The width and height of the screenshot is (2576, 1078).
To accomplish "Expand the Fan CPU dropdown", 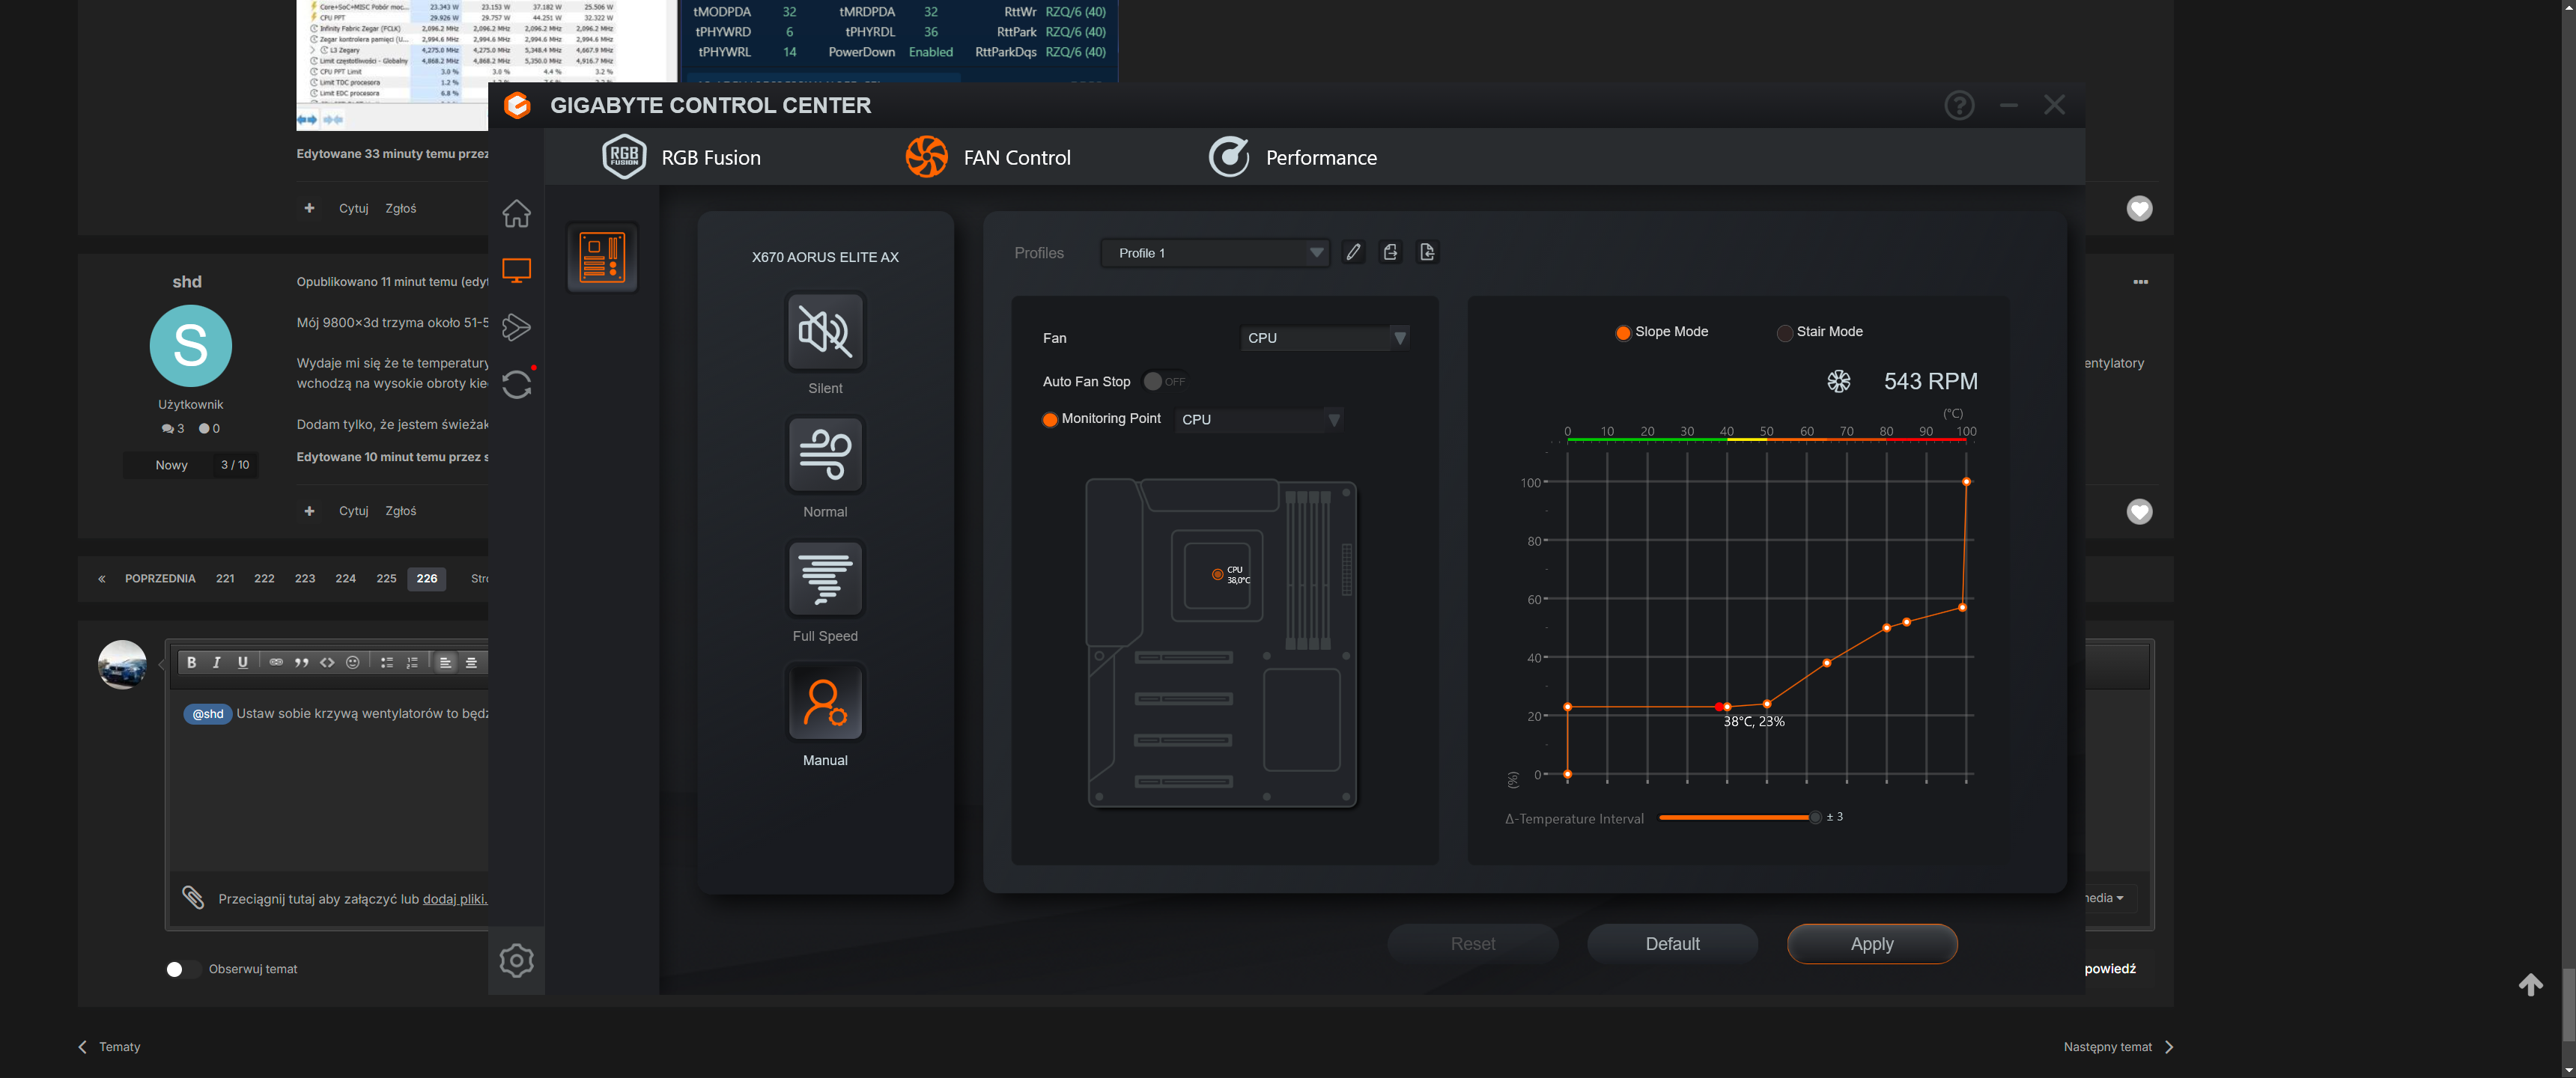I will (1324, 338).
